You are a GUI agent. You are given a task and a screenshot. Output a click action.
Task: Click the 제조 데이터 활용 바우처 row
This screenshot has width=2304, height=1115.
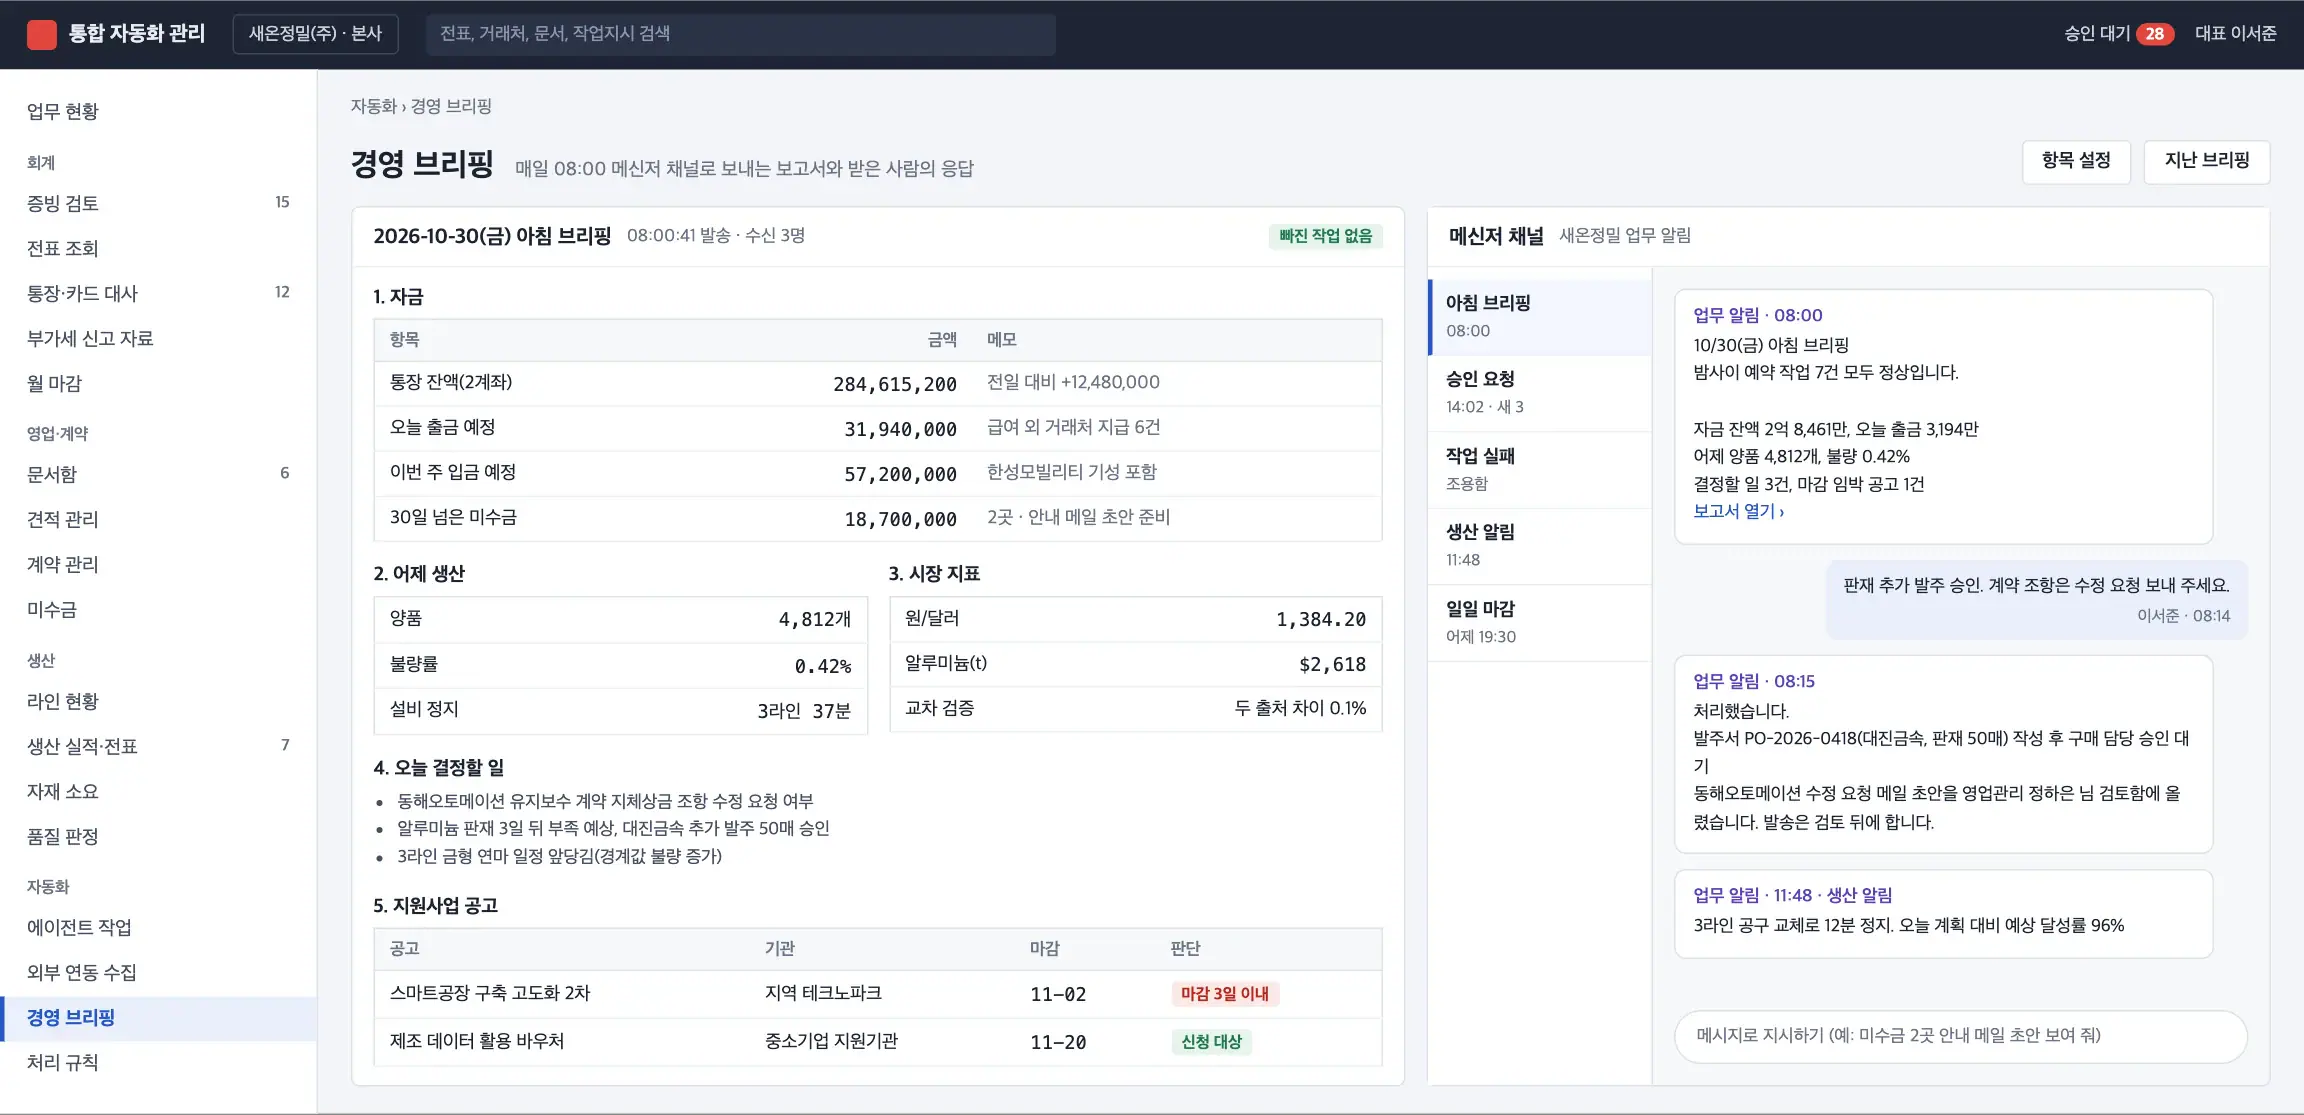[878, 1042]
